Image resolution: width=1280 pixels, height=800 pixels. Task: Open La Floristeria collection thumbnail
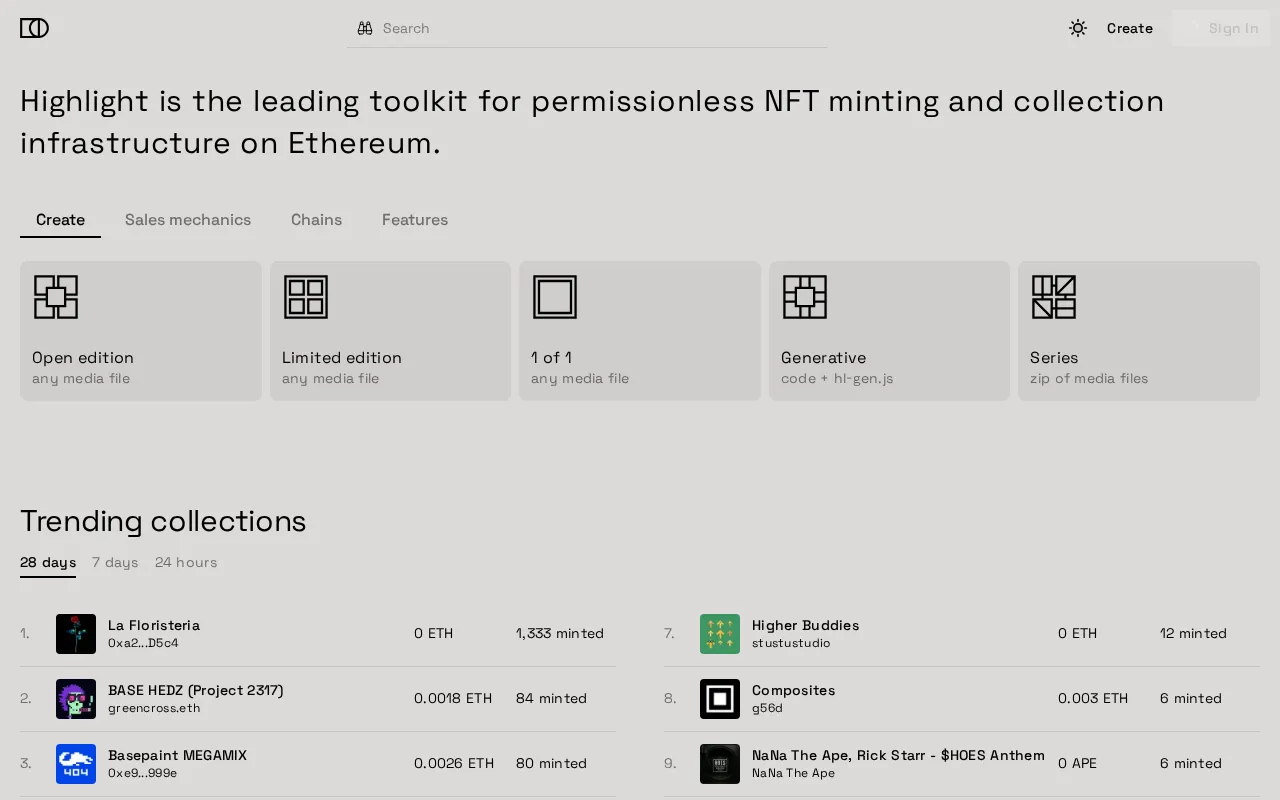pyautogui.click(x=76, y=634)
